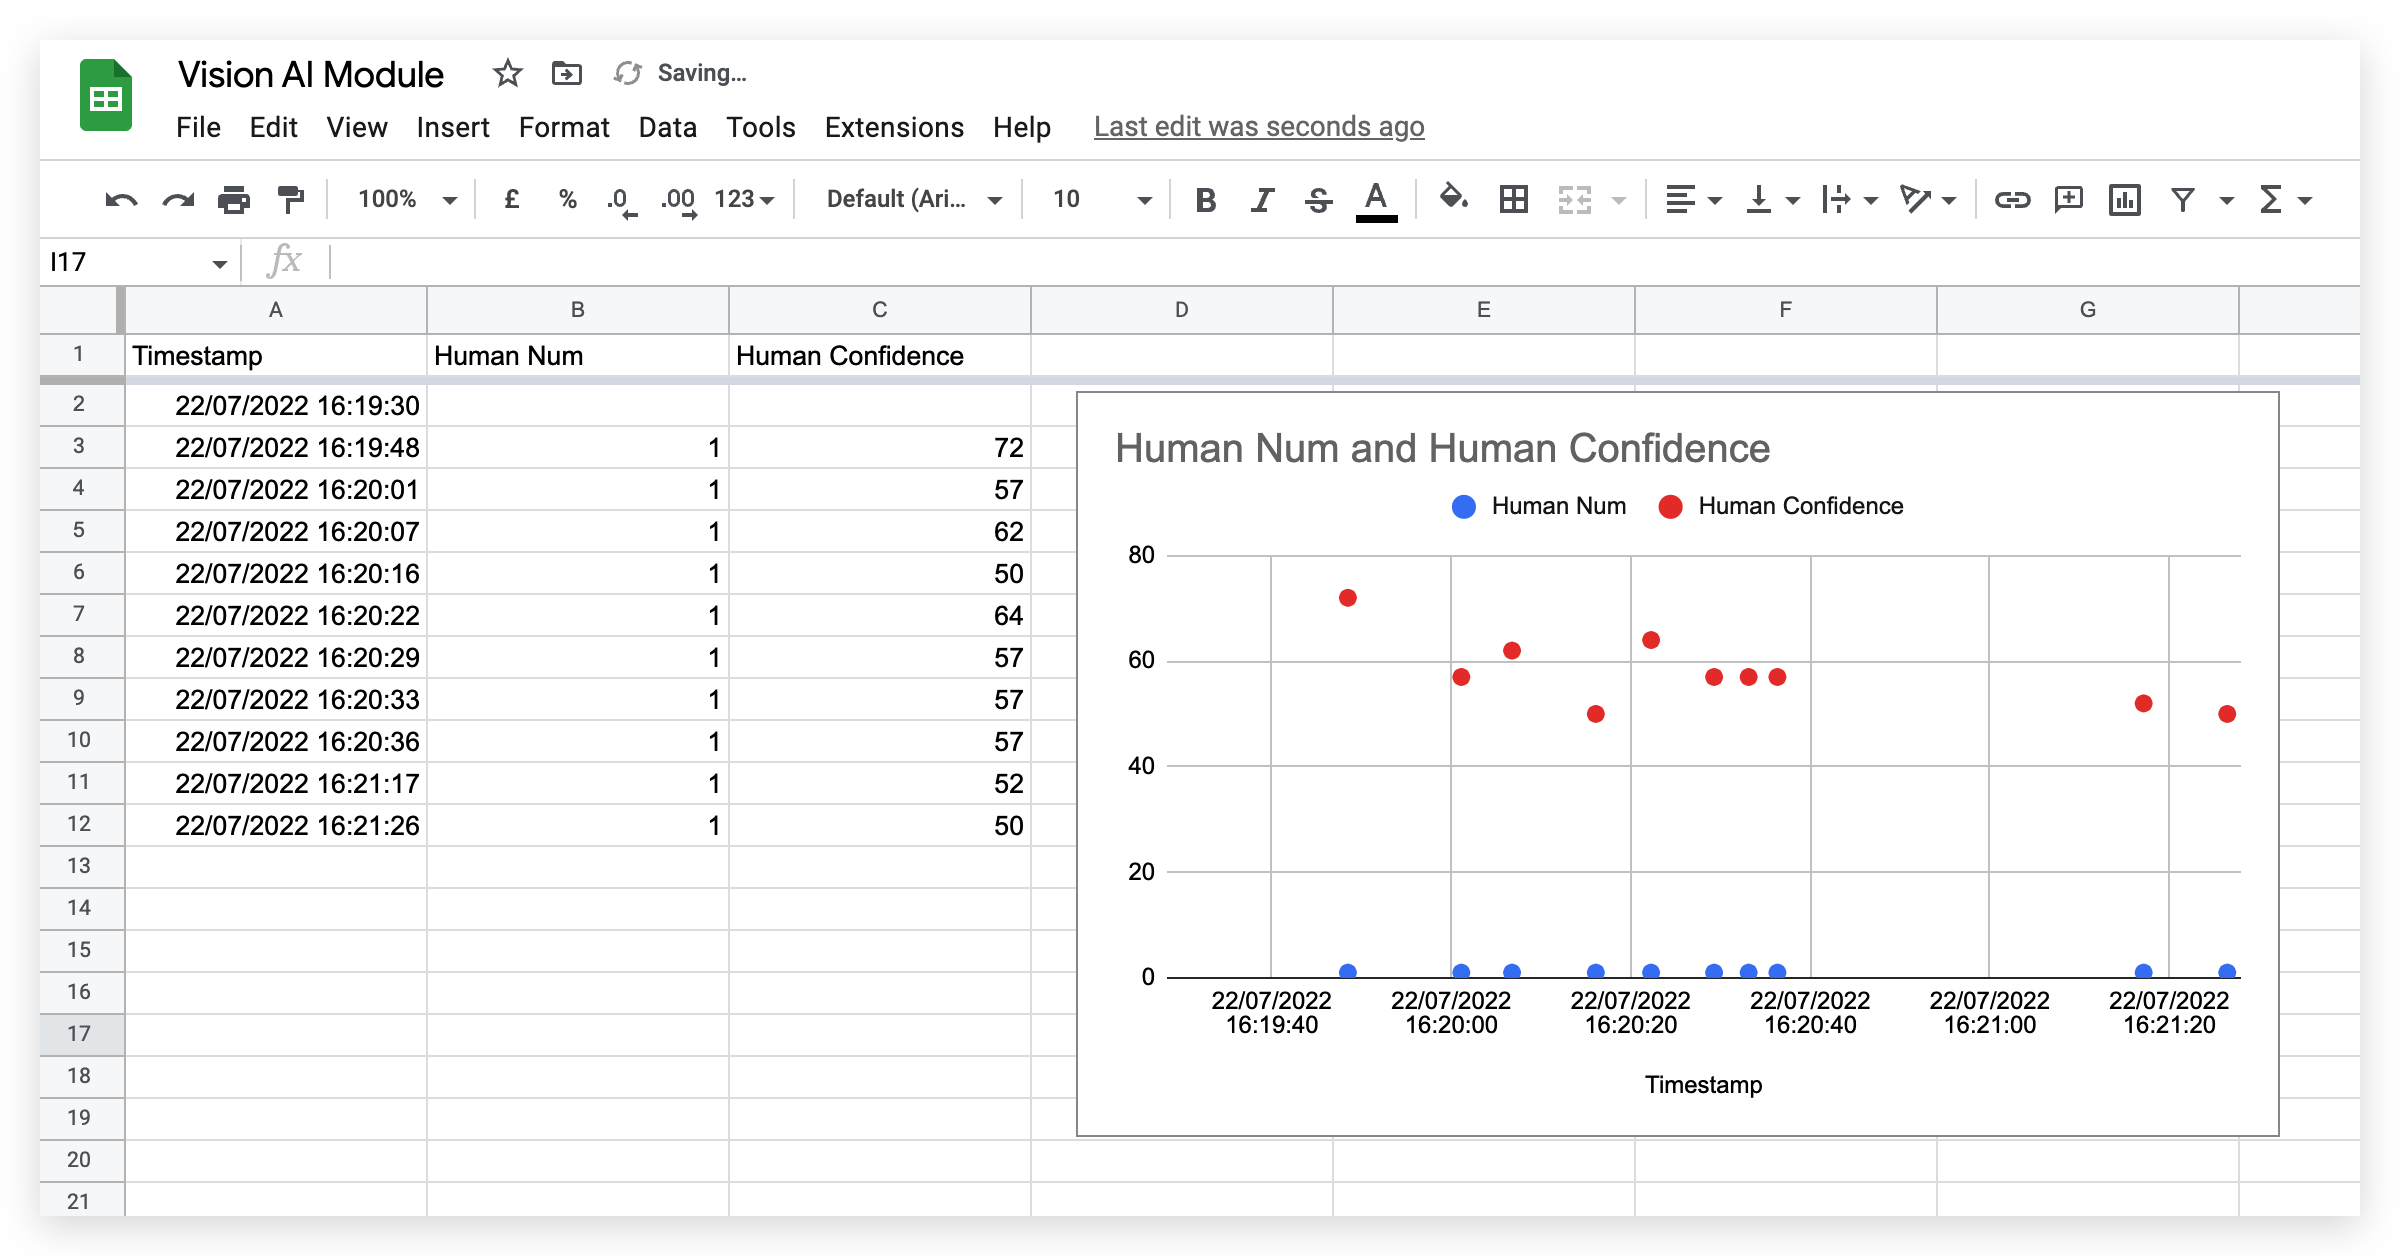
Task: Format as currency with pound icon
Action: 511,200
